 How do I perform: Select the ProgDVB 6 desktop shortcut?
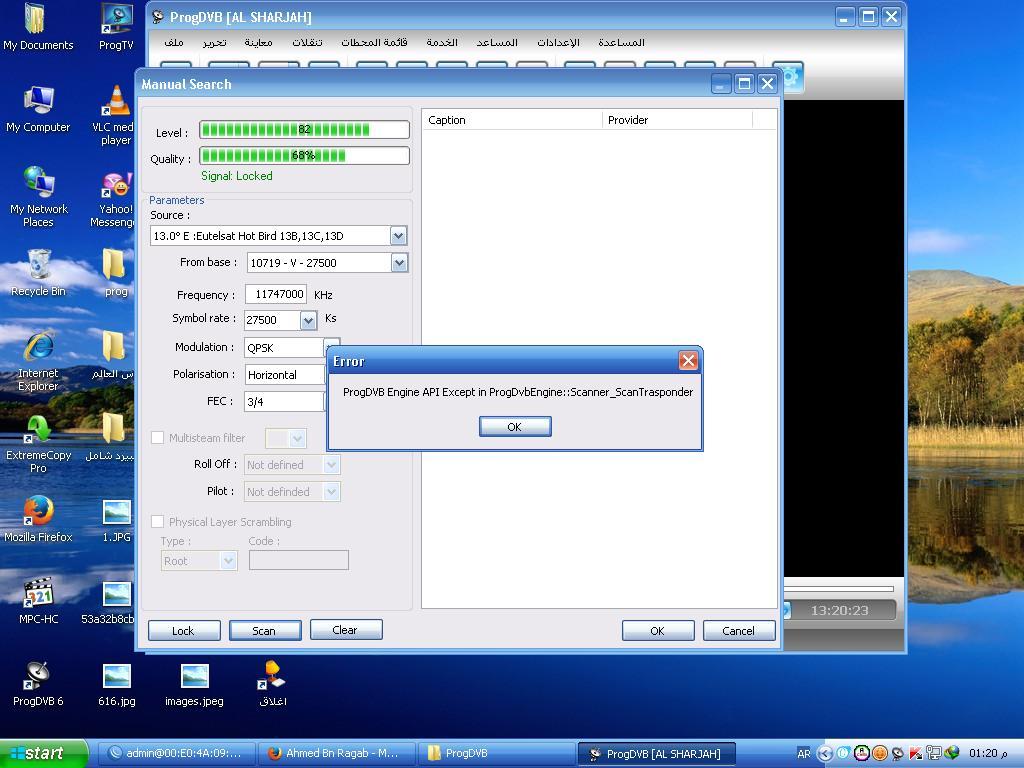[39, 684]
